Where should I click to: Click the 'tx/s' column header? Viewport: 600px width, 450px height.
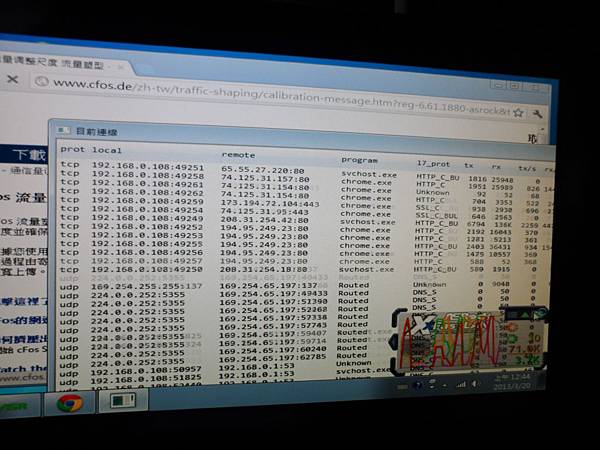coord(527,168)
